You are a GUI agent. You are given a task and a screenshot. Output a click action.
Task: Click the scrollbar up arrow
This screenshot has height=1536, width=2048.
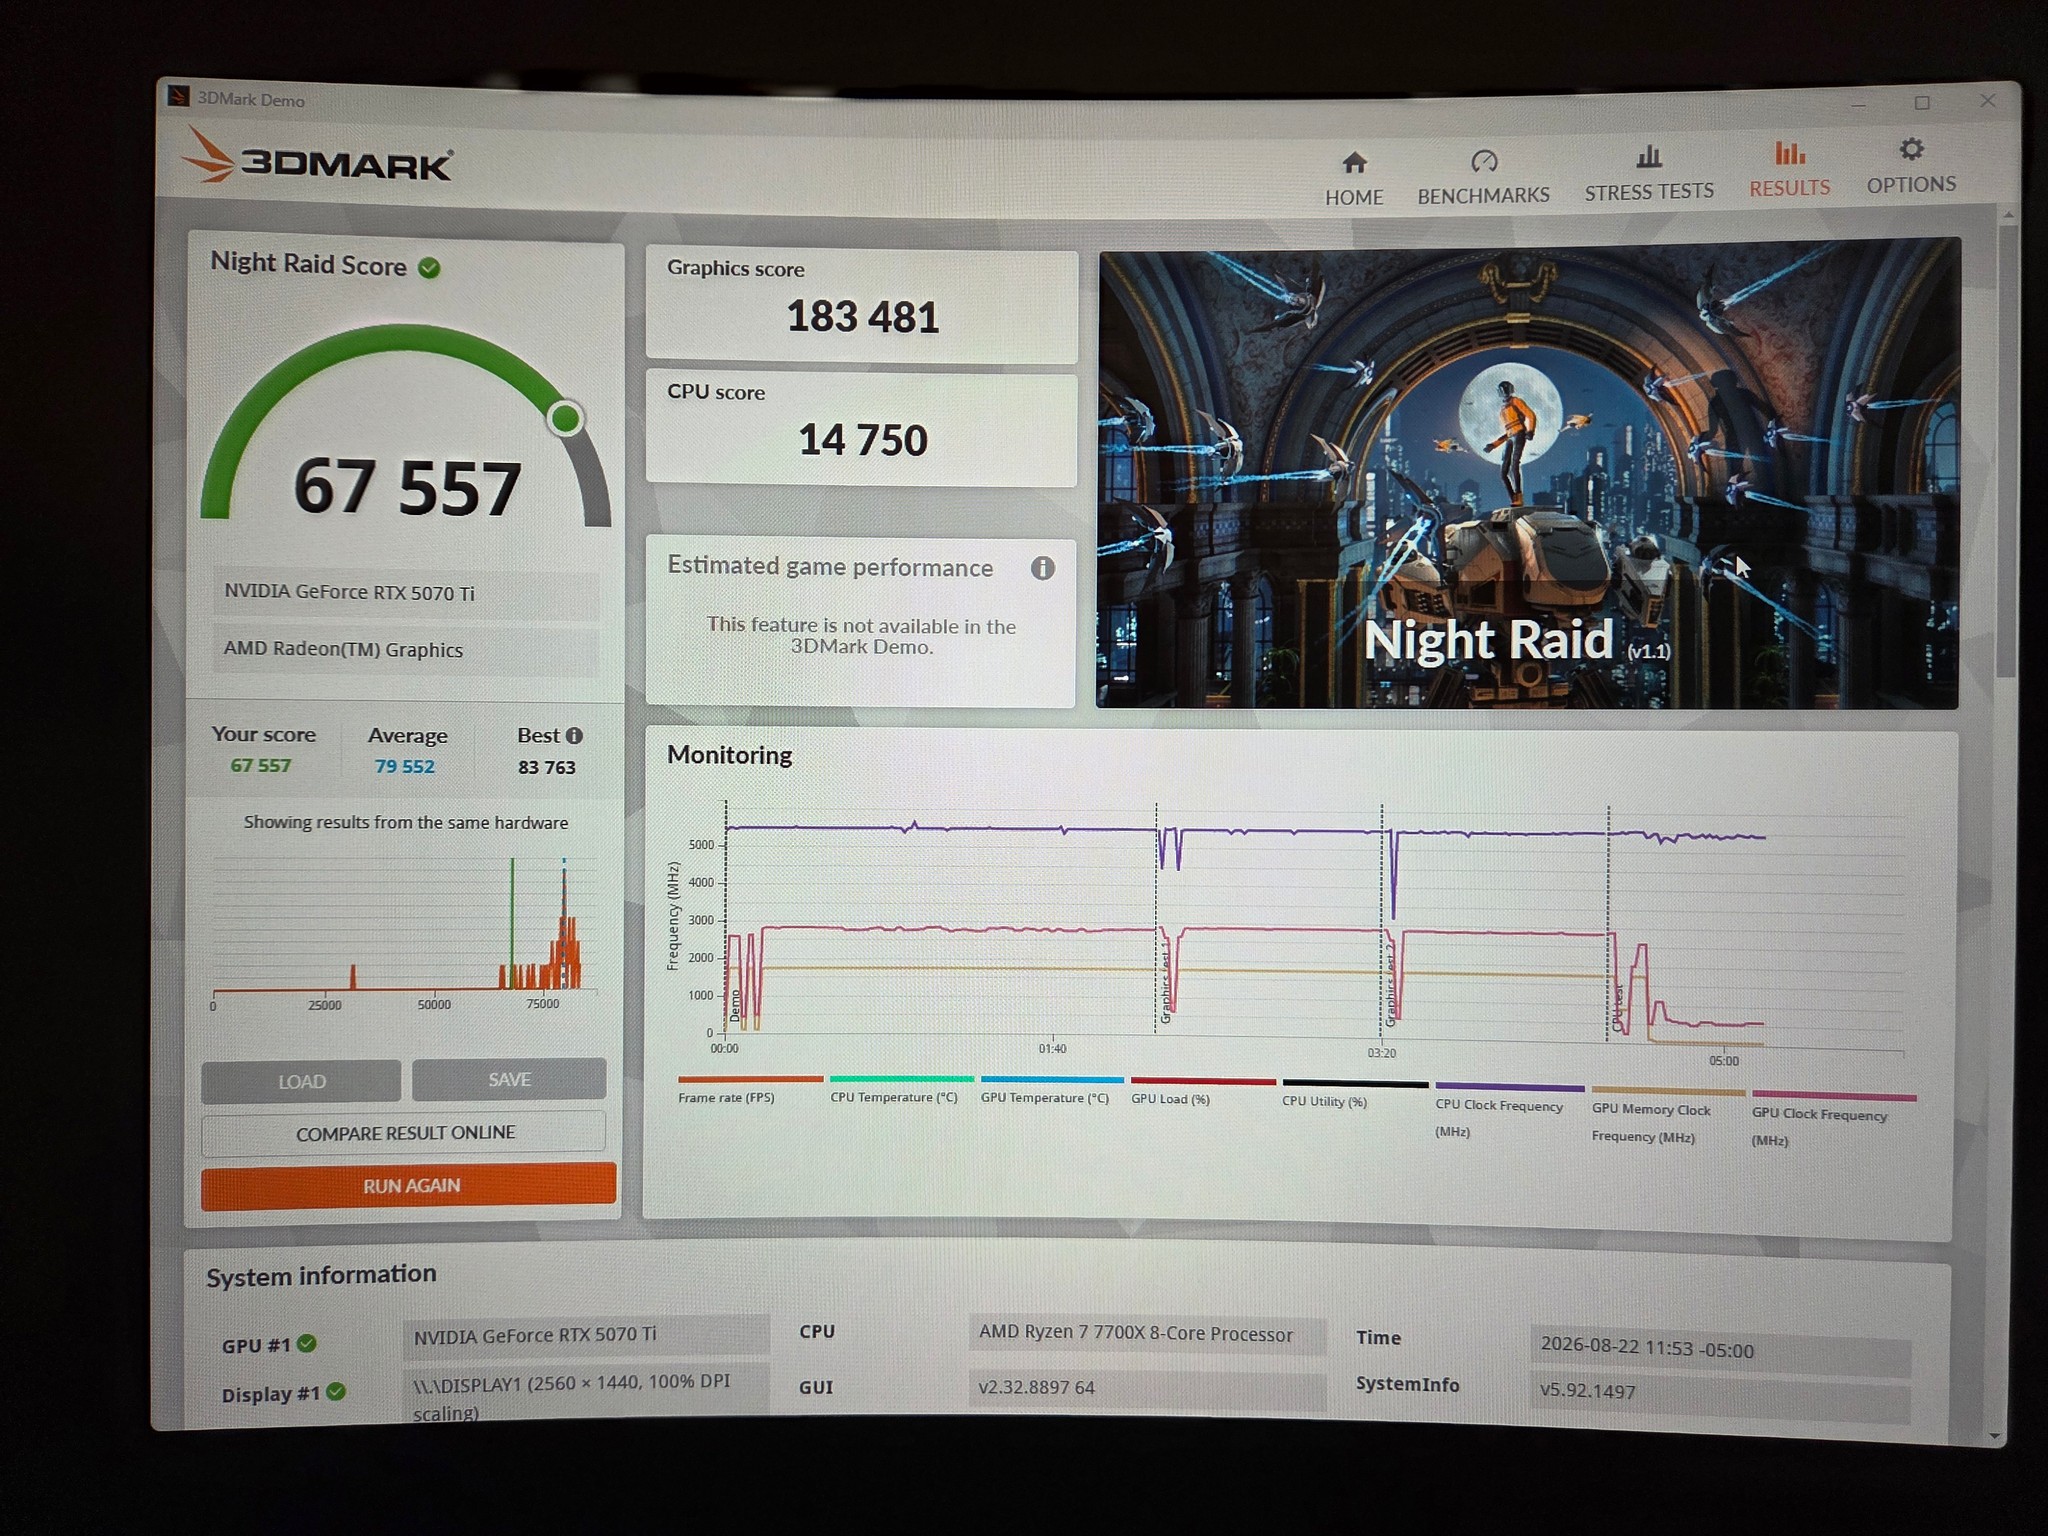[2007, 215]
